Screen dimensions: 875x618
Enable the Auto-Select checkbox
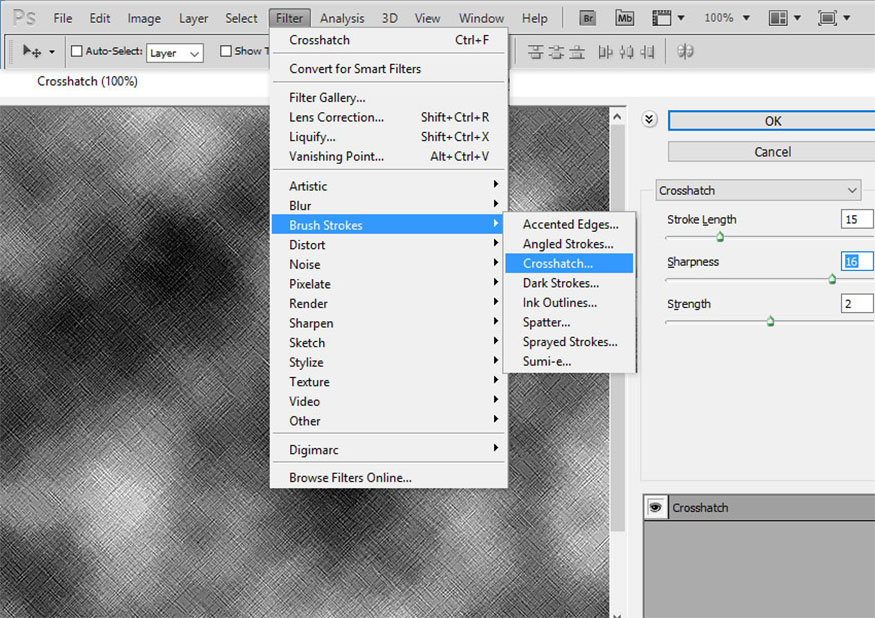click(77, 52)
